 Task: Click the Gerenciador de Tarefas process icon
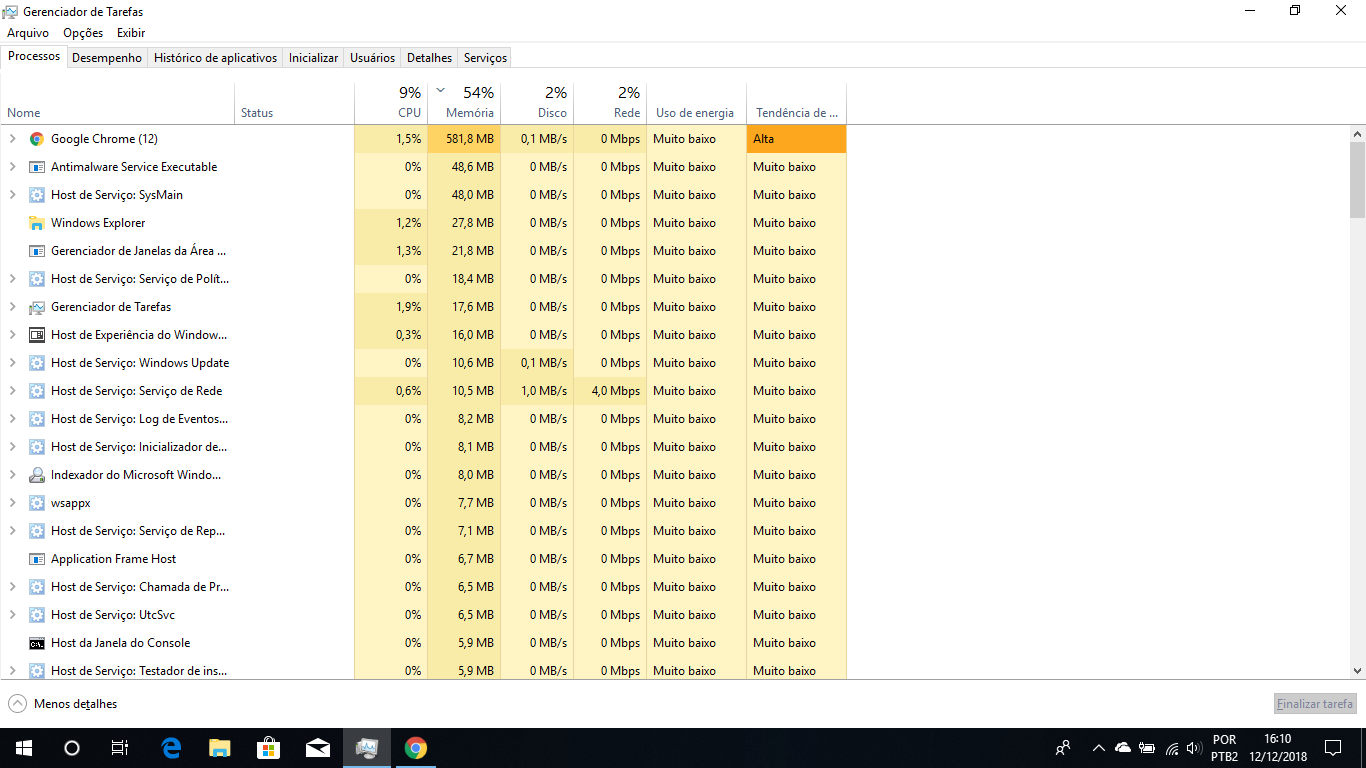coord(37,307)
